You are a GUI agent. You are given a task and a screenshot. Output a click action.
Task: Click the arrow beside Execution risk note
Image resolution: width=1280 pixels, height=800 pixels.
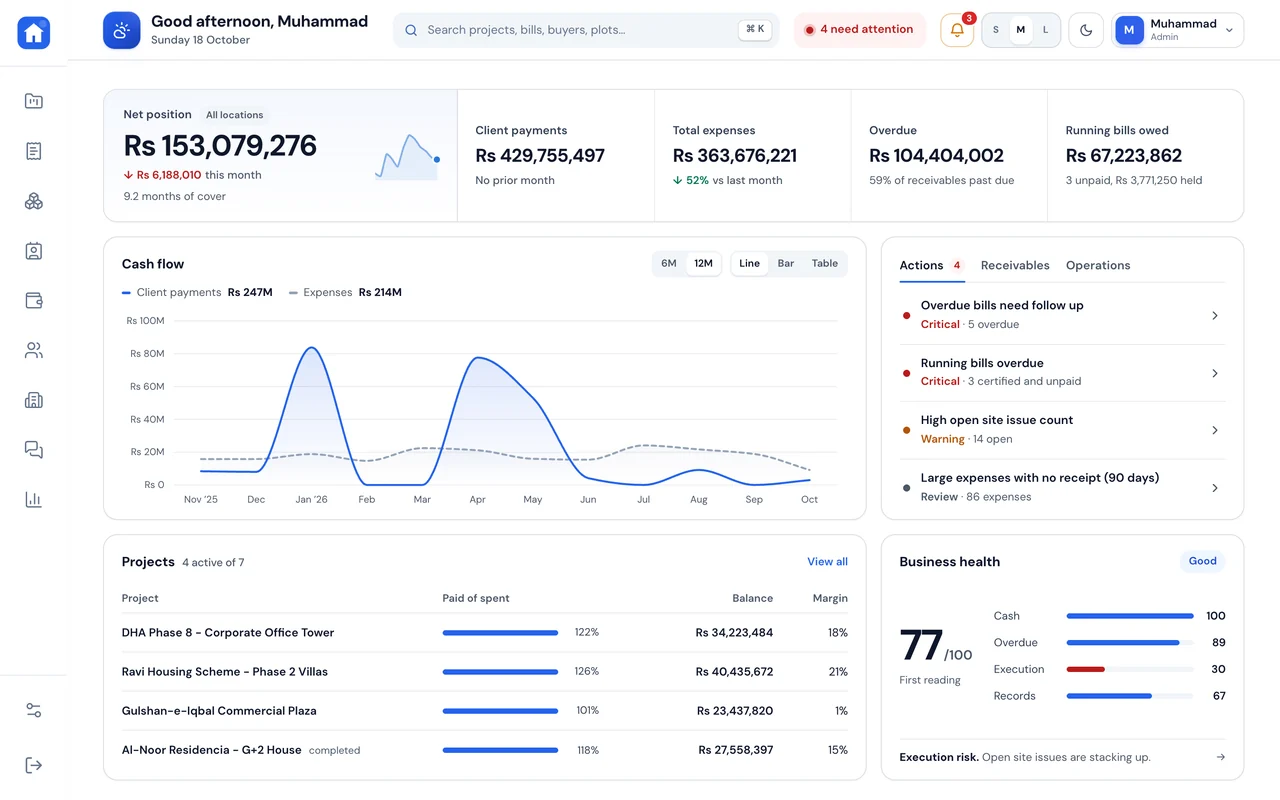1220,757
